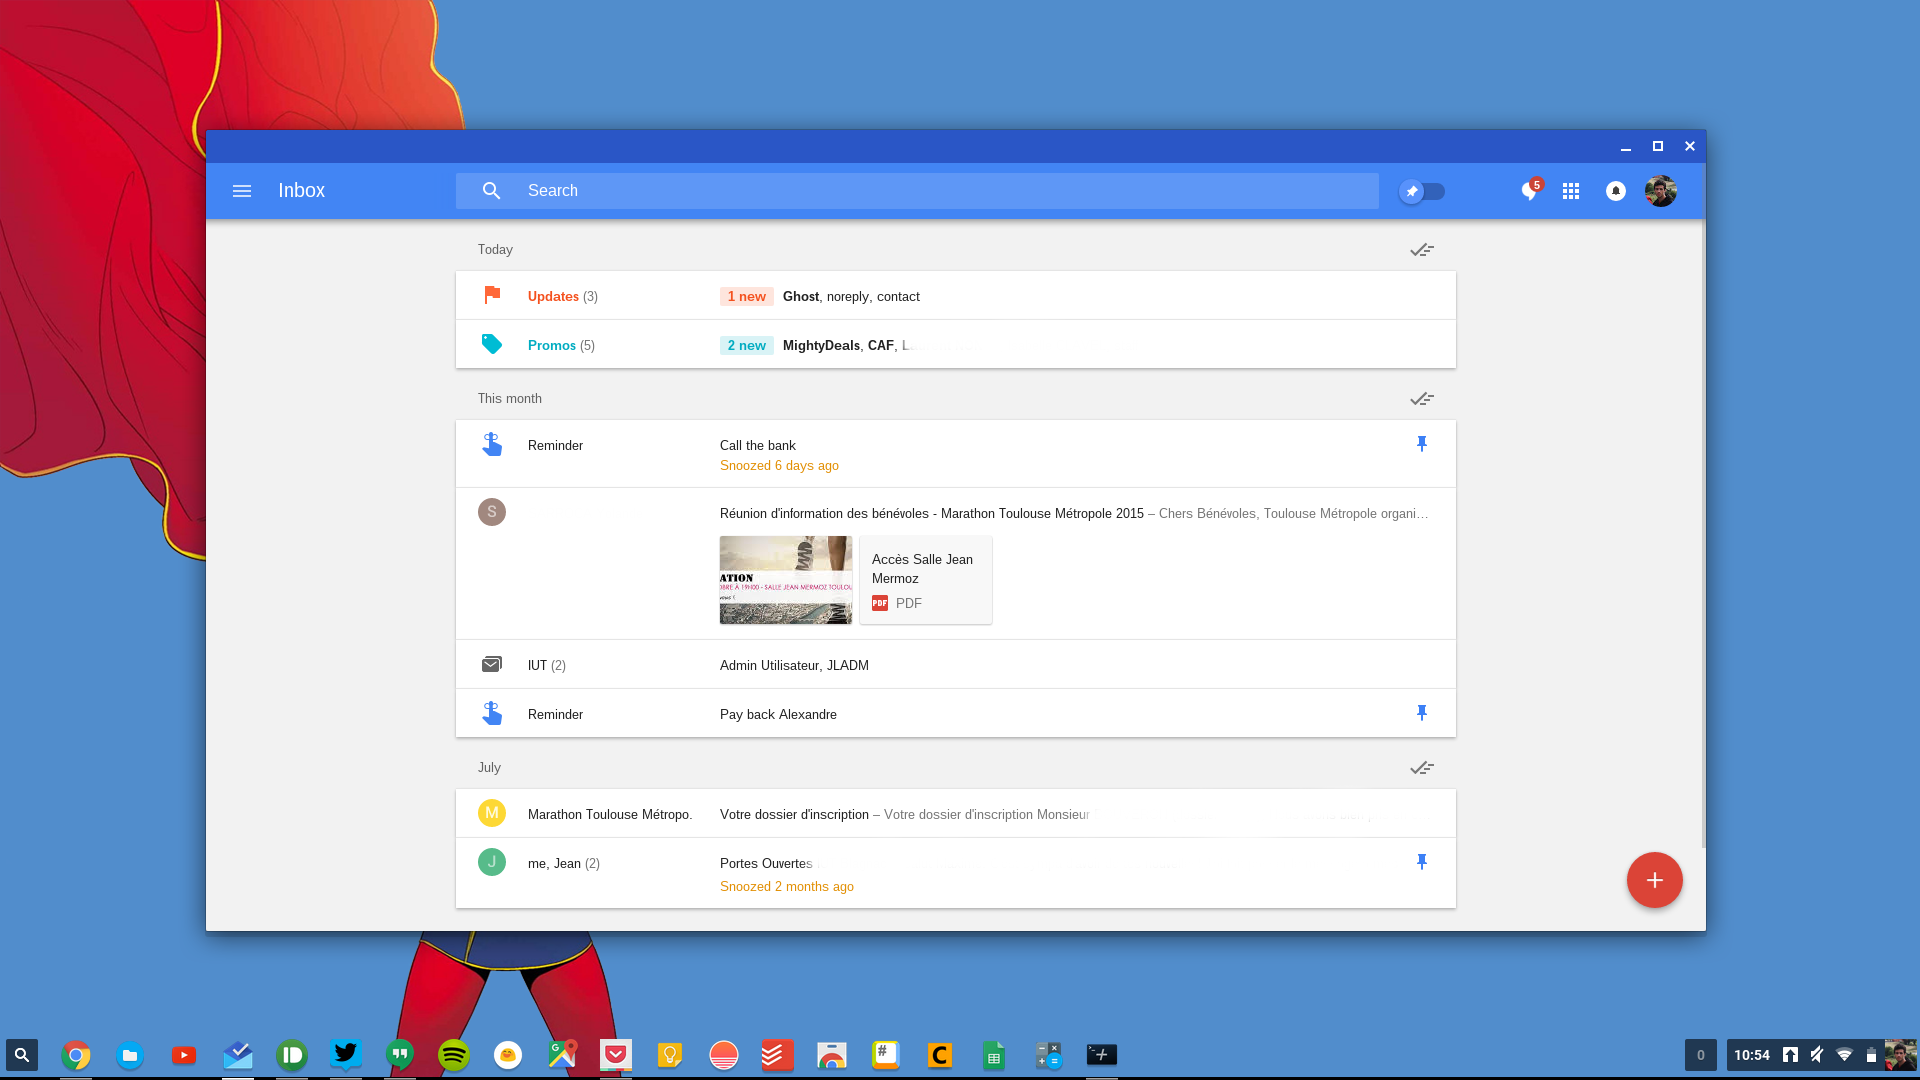Open the marathon image attachment thumbnail
1920x1080 pixels.
point(785,580)
